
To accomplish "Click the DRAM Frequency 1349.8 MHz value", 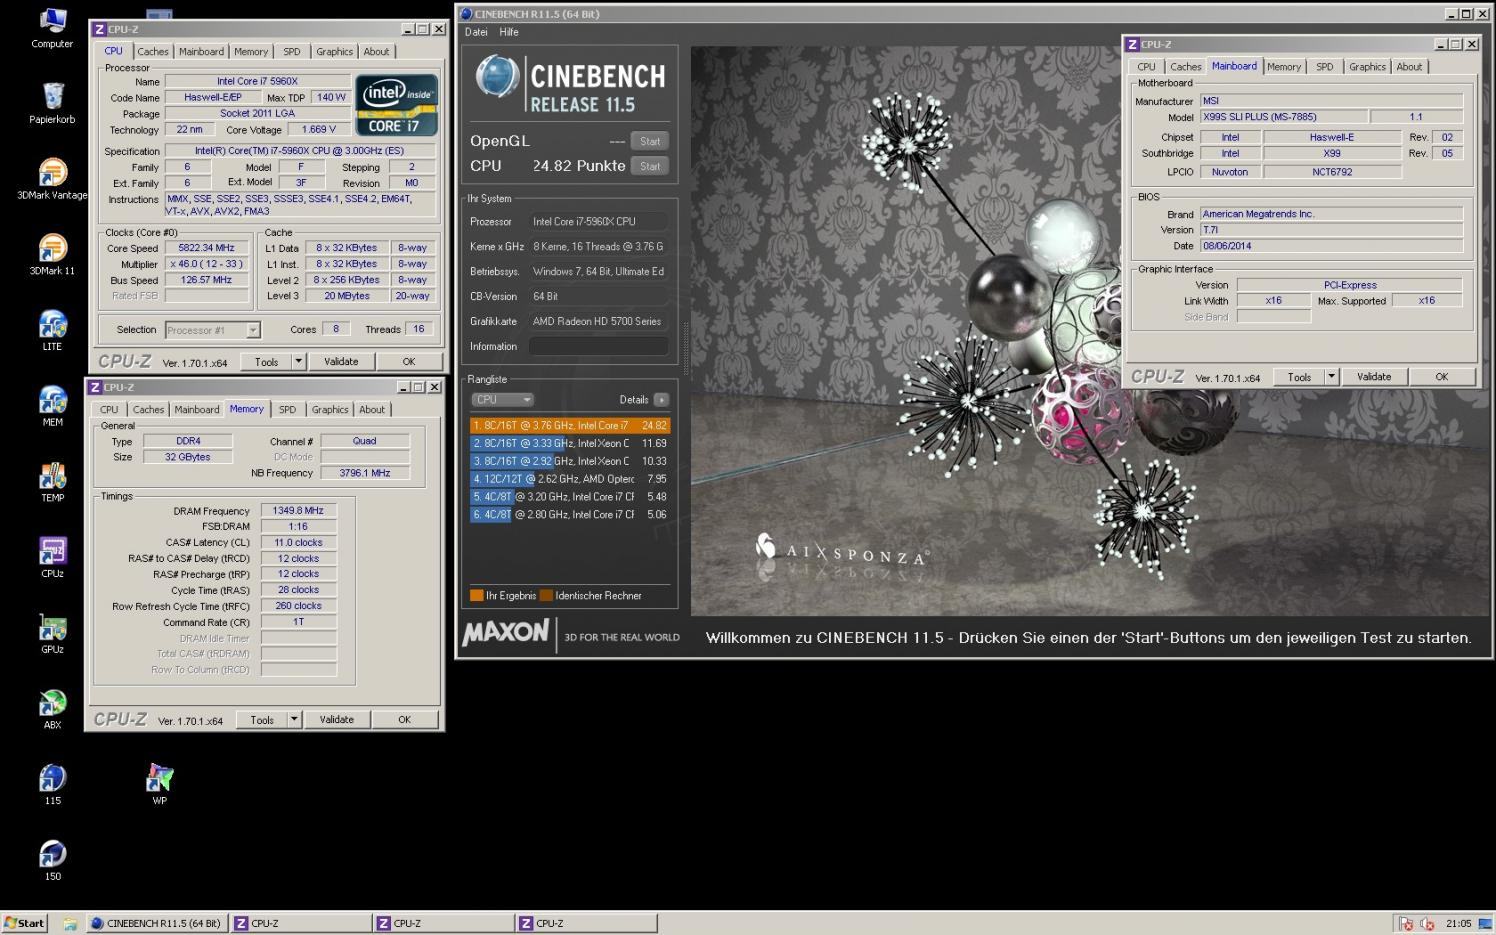I will point(299,510).
